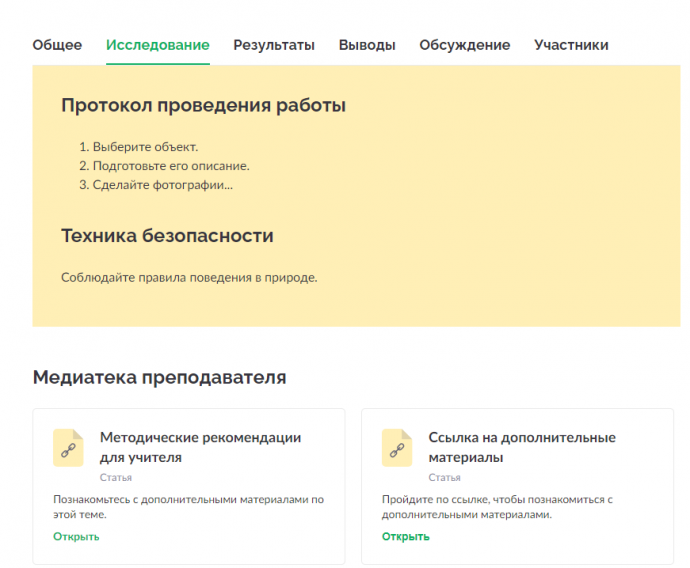Click the step Сделайте фотографии

pyautogui.click(x=156, y=185)
